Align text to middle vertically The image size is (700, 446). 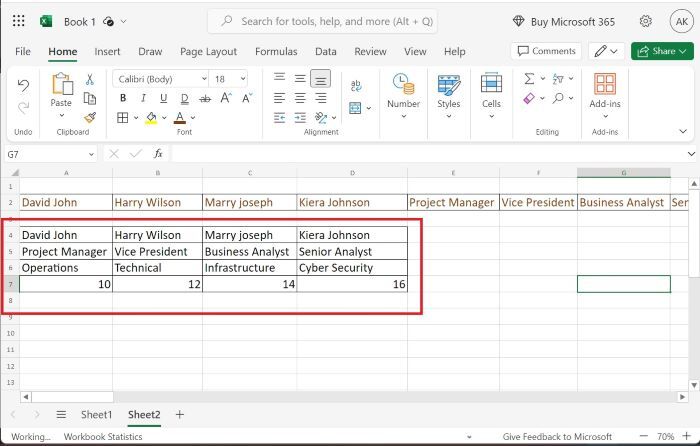[300, 79]
